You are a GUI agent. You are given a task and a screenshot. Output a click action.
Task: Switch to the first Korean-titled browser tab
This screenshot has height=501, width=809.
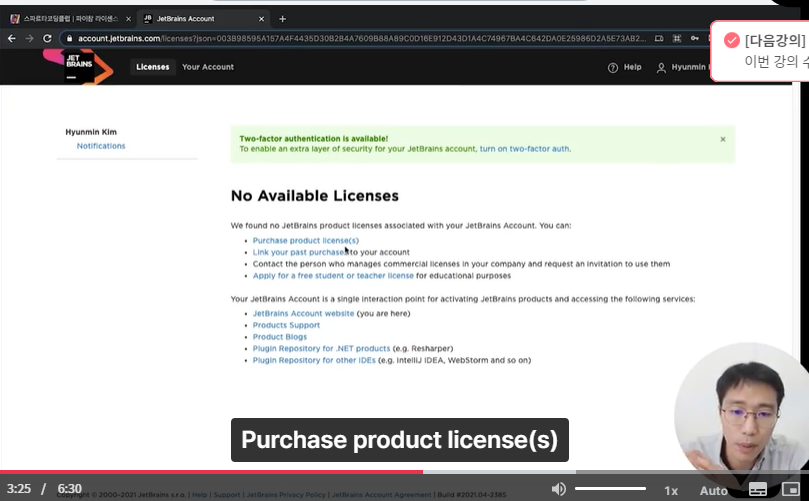[x=71, y=19]
